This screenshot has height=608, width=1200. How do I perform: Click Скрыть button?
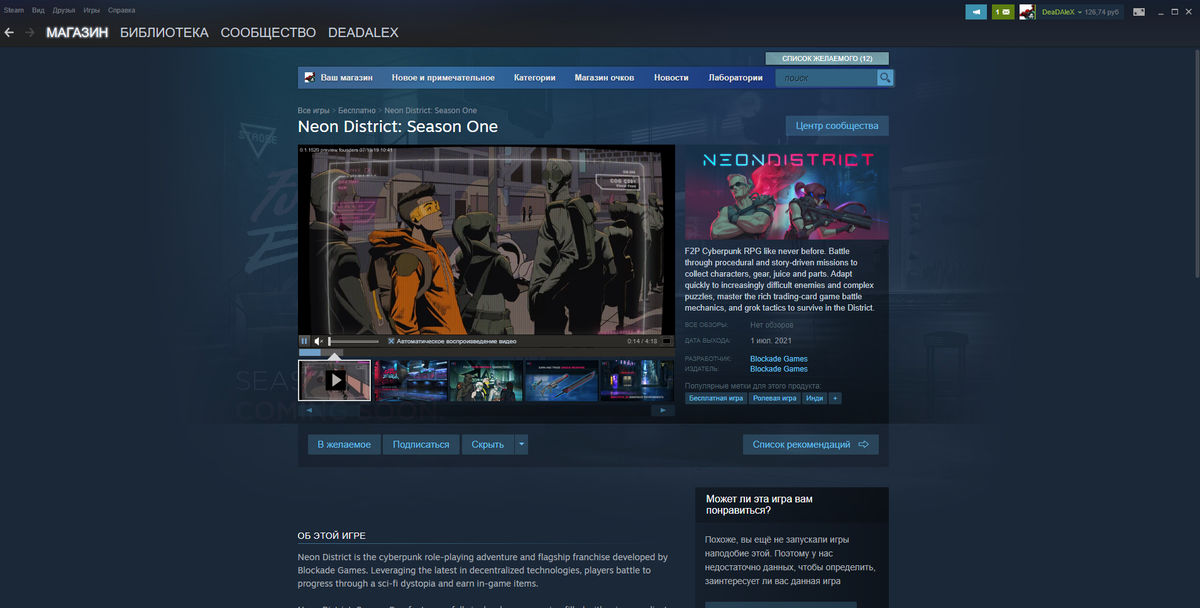[488, 444]
